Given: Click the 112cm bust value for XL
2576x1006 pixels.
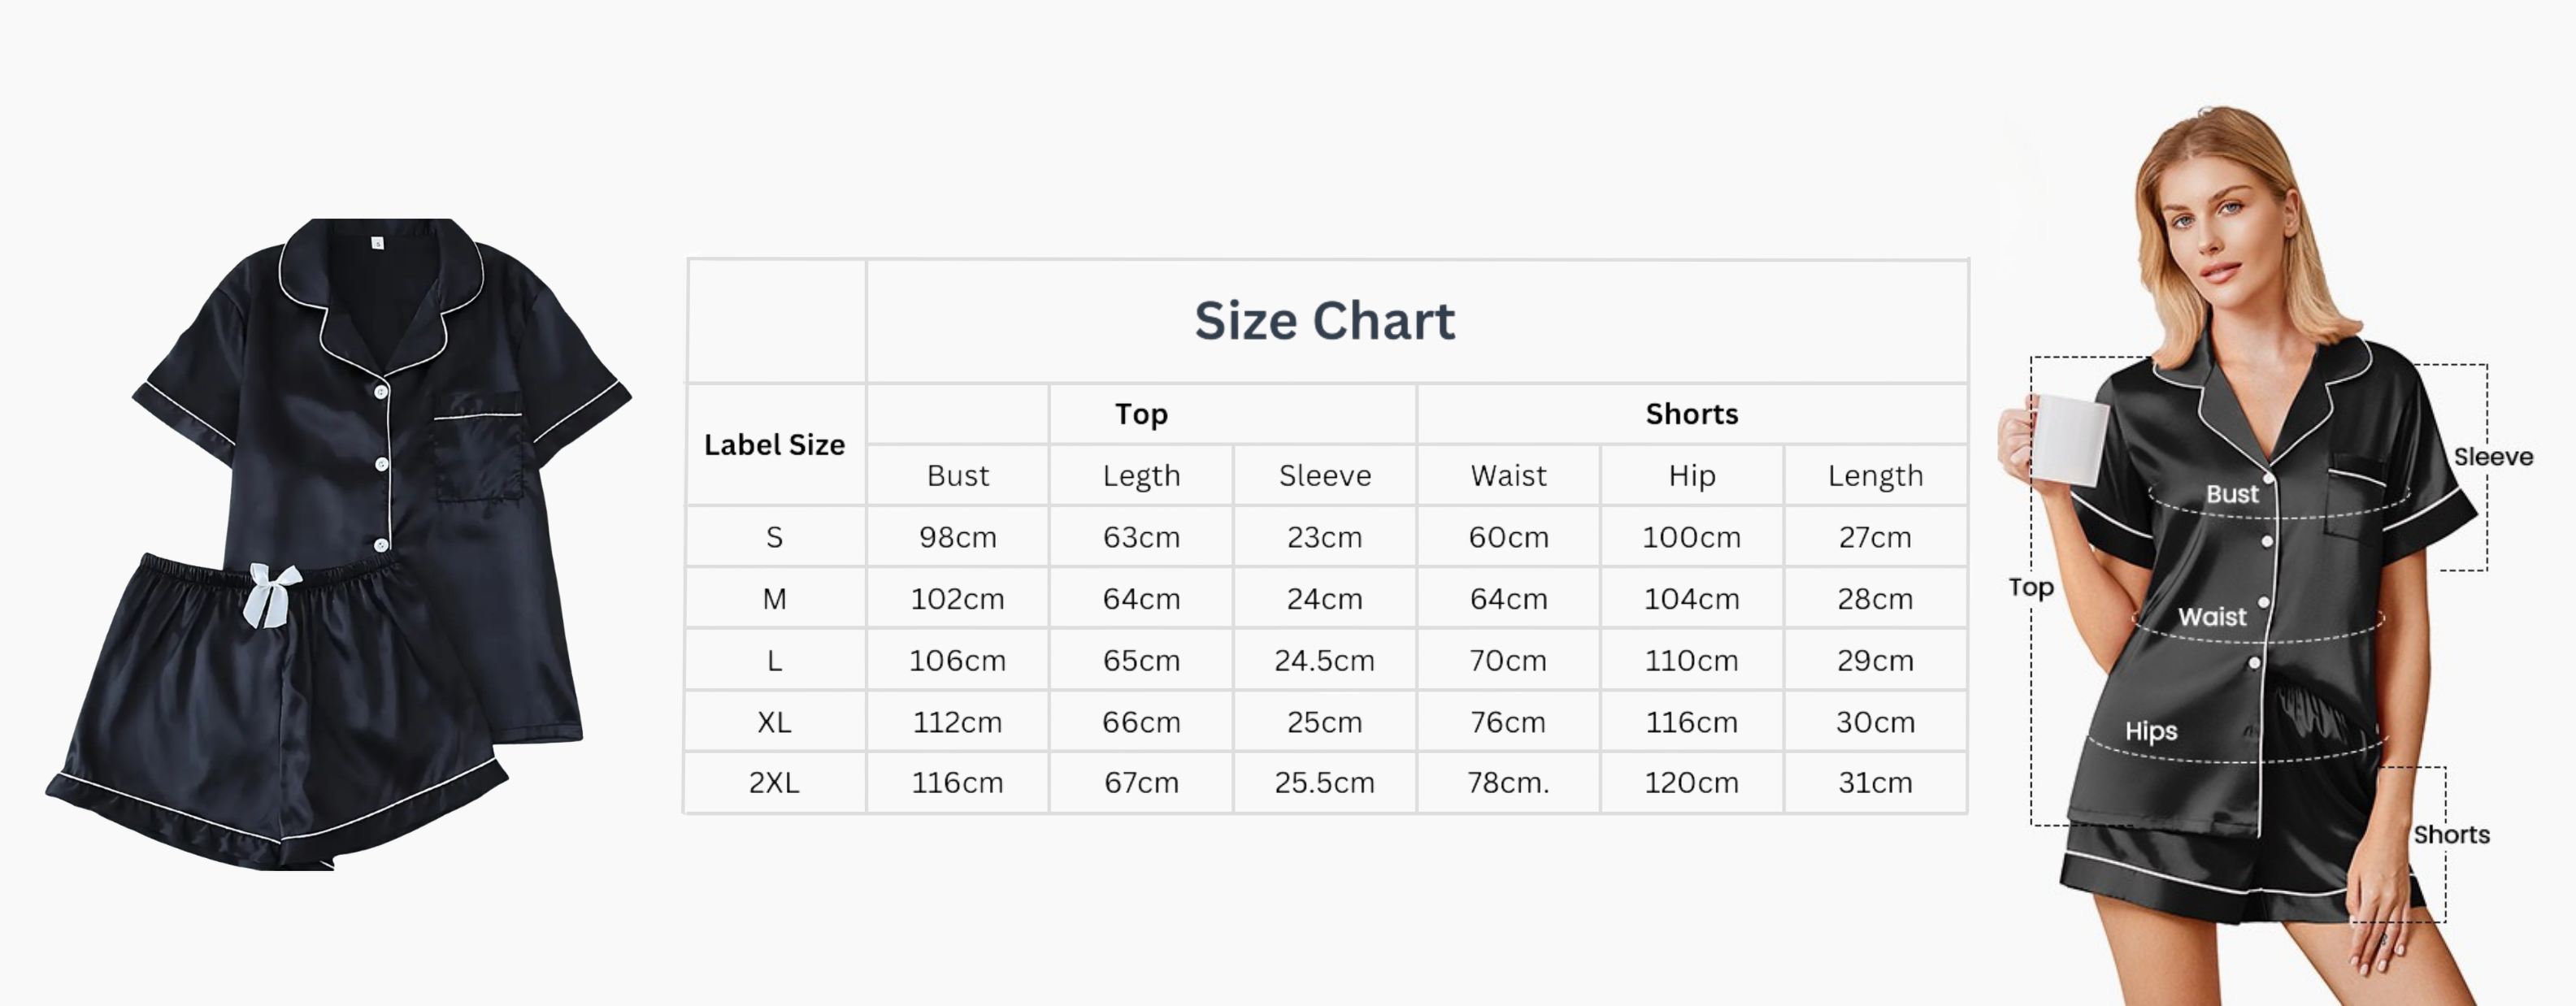Looking at the screenshot, I should point(957,722).
